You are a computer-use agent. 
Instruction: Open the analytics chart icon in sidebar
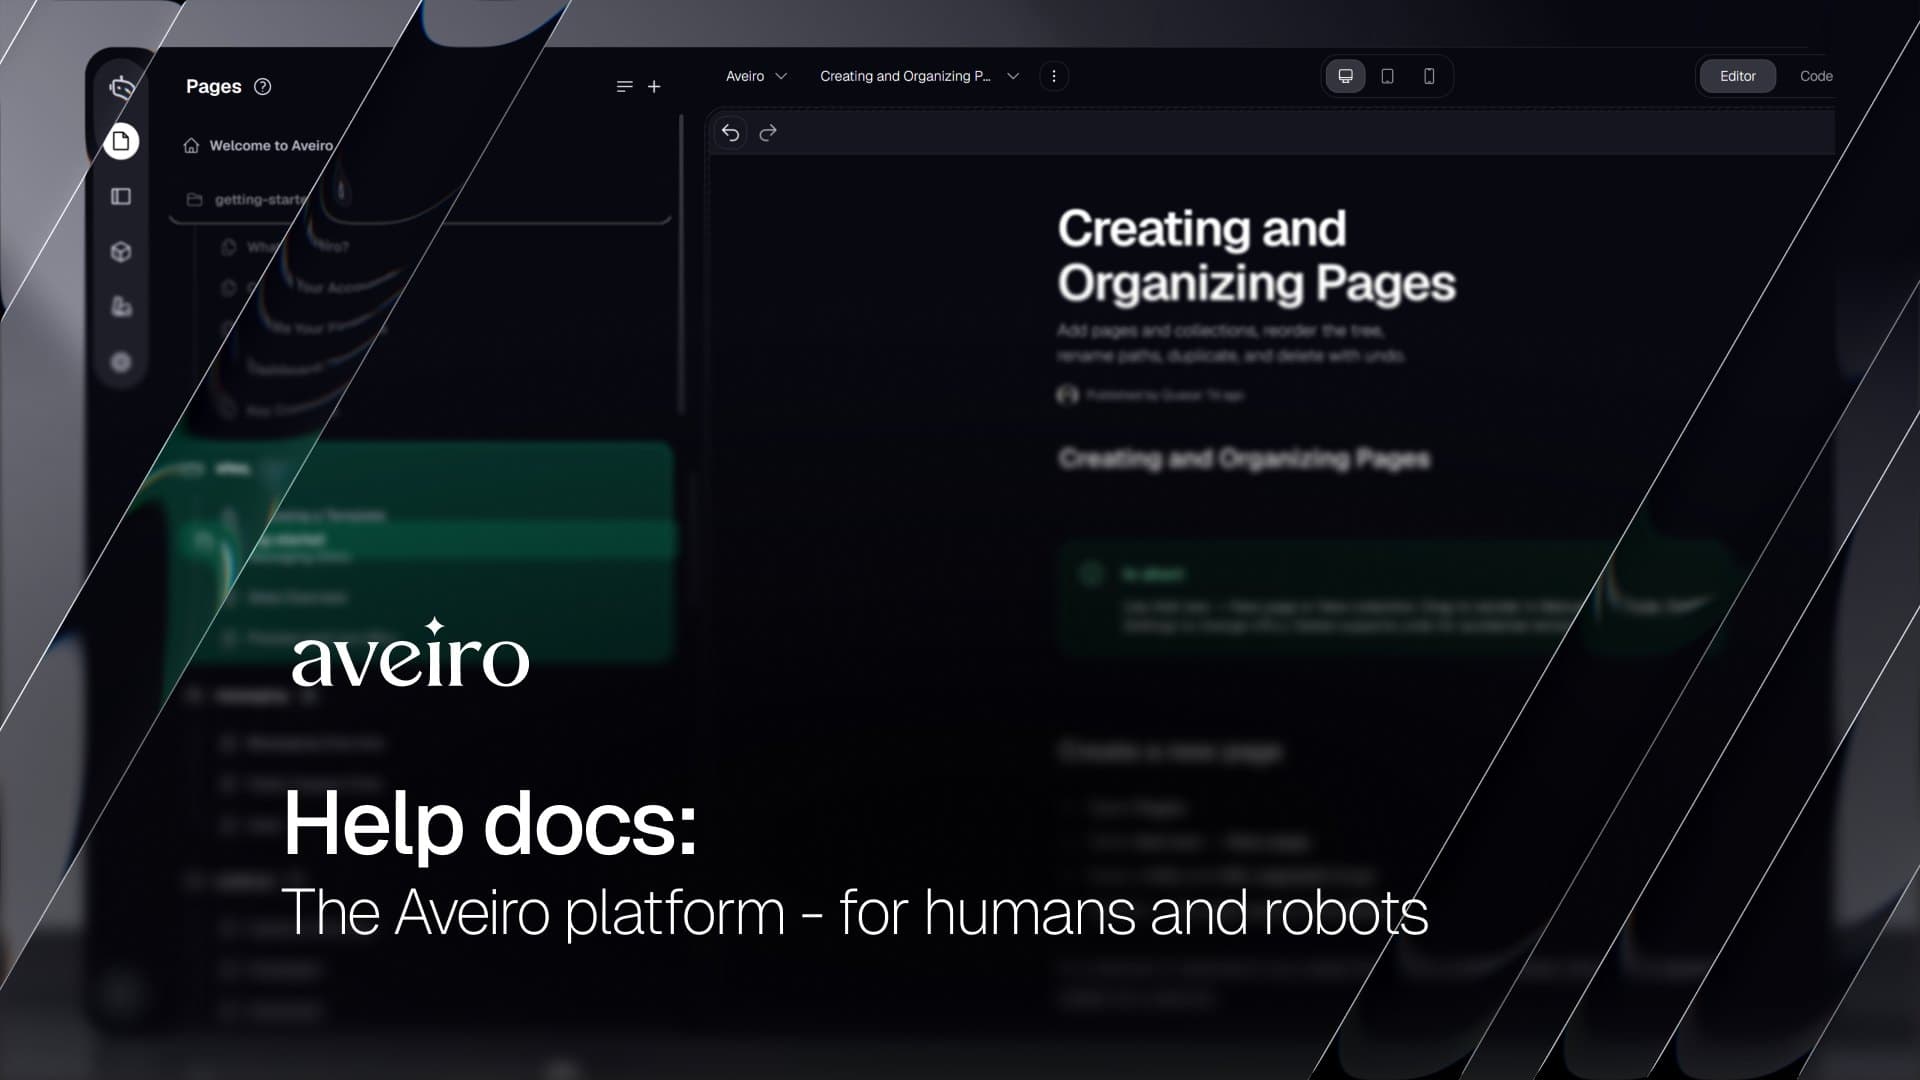121,307
